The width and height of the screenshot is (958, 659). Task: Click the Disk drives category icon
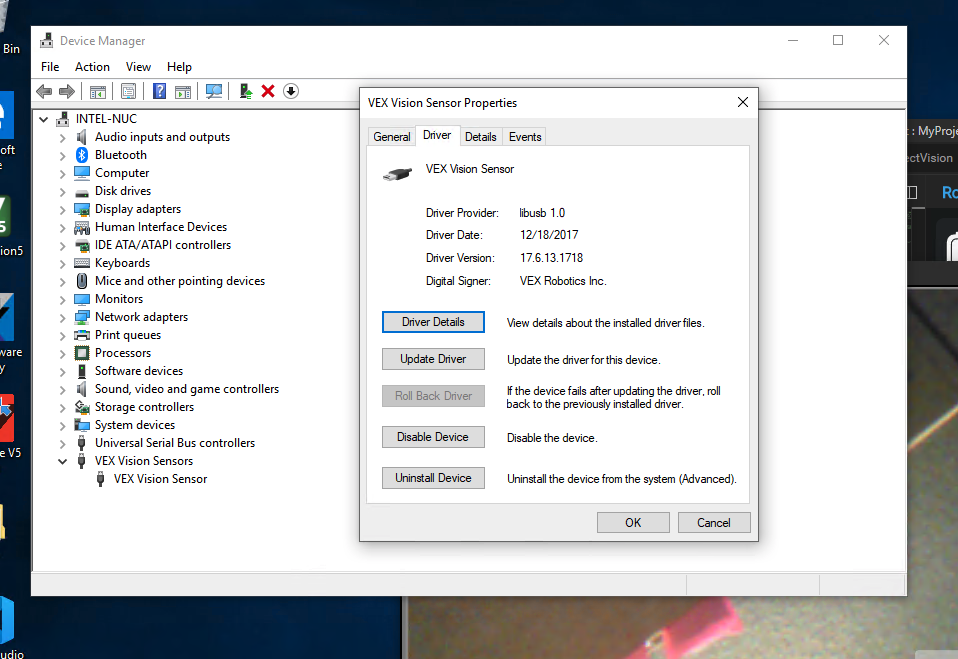(x=82, y=192)
